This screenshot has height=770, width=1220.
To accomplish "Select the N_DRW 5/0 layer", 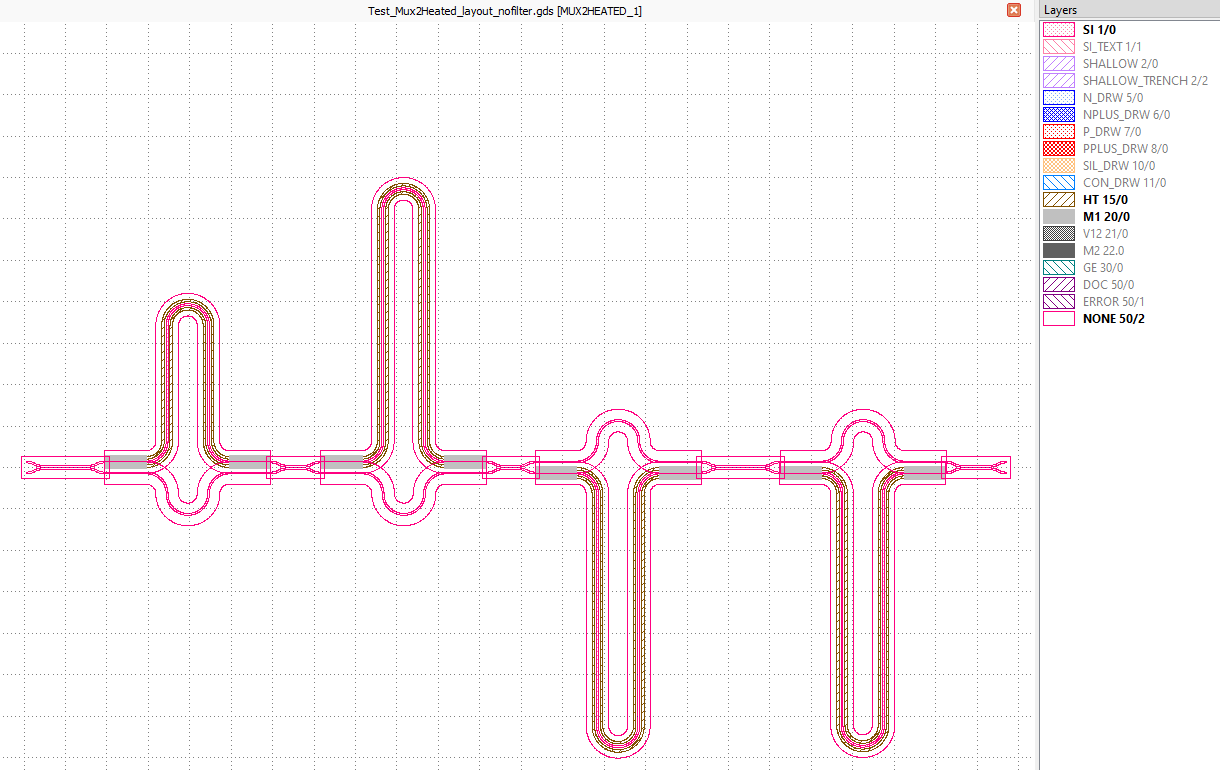I will point(1112,98).
